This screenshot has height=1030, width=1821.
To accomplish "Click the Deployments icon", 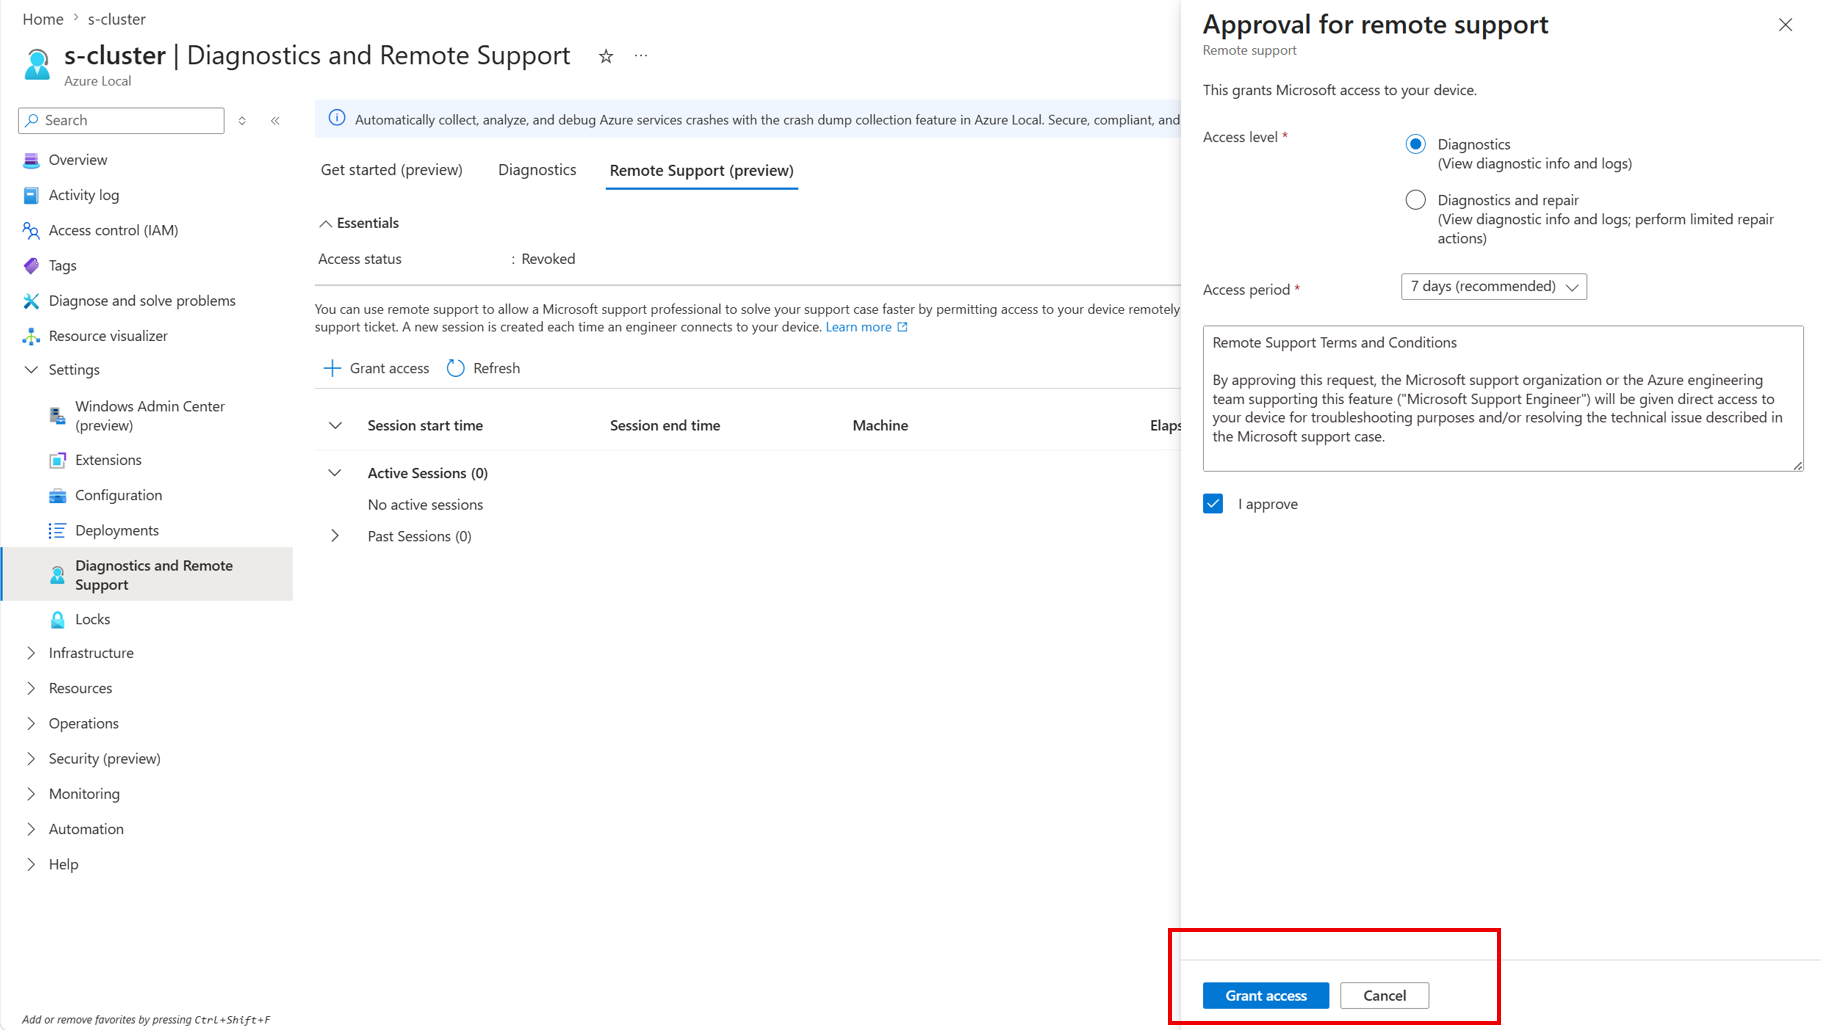I will click(57, 530).
